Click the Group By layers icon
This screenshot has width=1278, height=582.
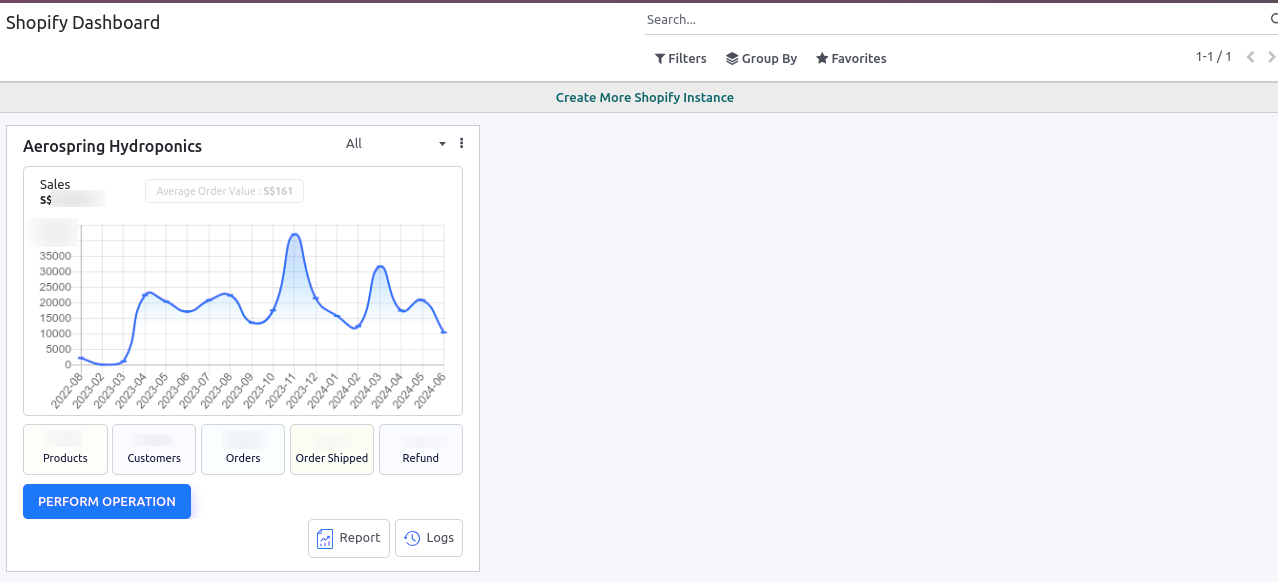pyautogui.click(x=732, y=59)
